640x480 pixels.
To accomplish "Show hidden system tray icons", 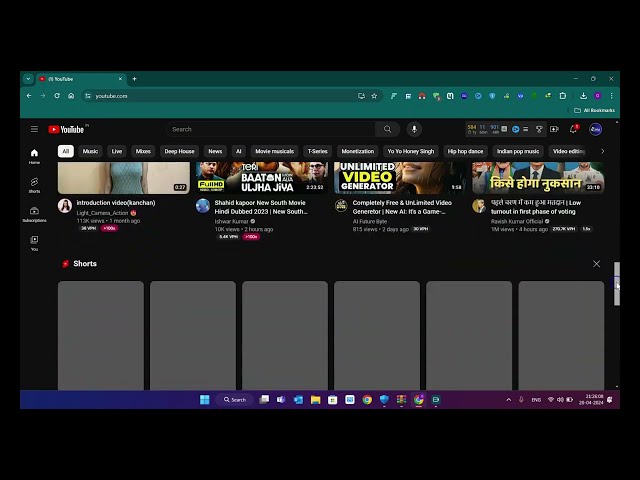I will 508,400.
